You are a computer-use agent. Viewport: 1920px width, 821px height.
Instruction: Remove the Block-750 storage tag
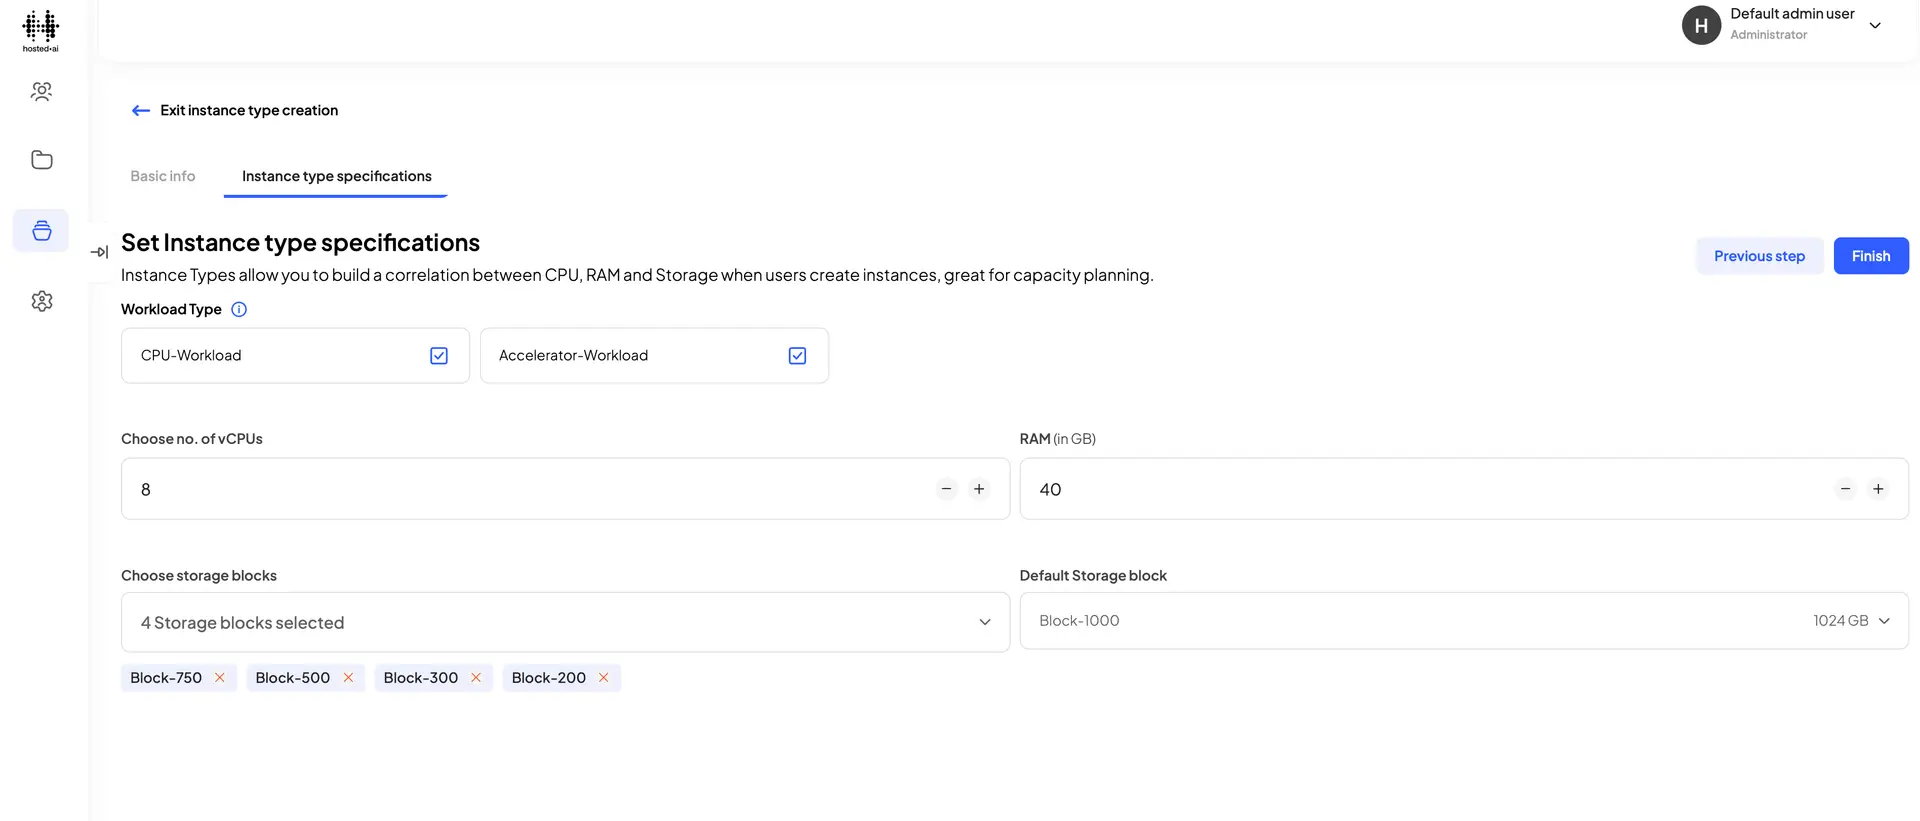coord(220,678)
